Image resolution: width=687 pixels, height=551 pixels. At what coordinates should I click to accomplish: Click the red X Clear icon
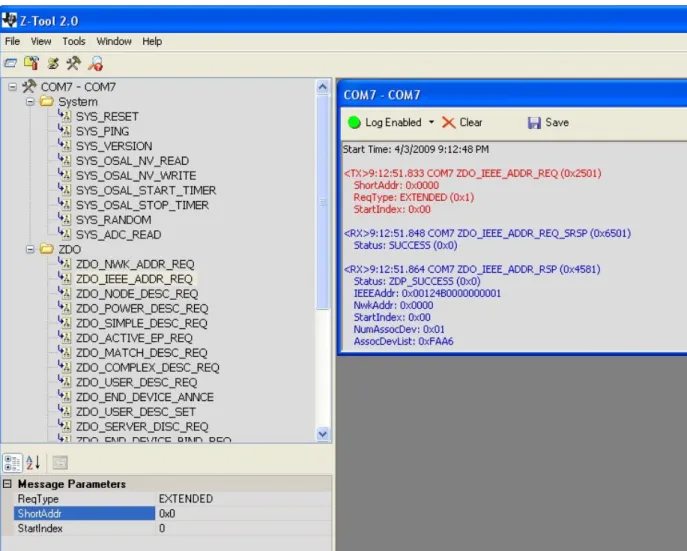point(448,122)
